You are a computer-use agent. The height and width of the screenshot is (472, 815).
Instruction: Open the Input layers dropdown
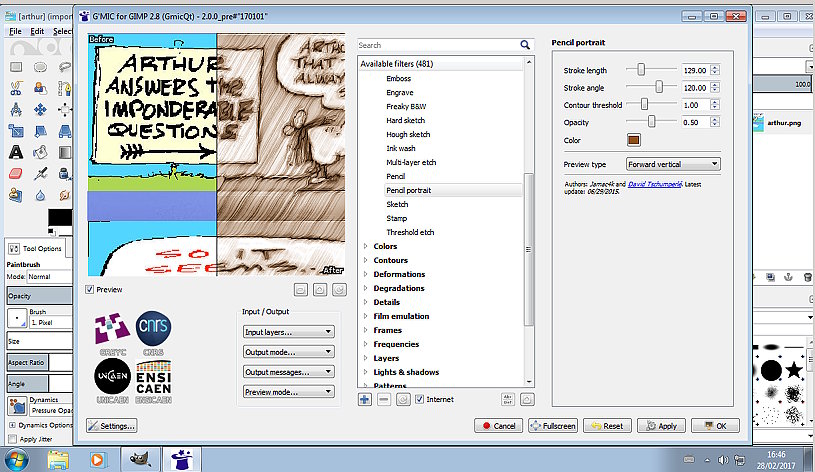click(288, 332)
